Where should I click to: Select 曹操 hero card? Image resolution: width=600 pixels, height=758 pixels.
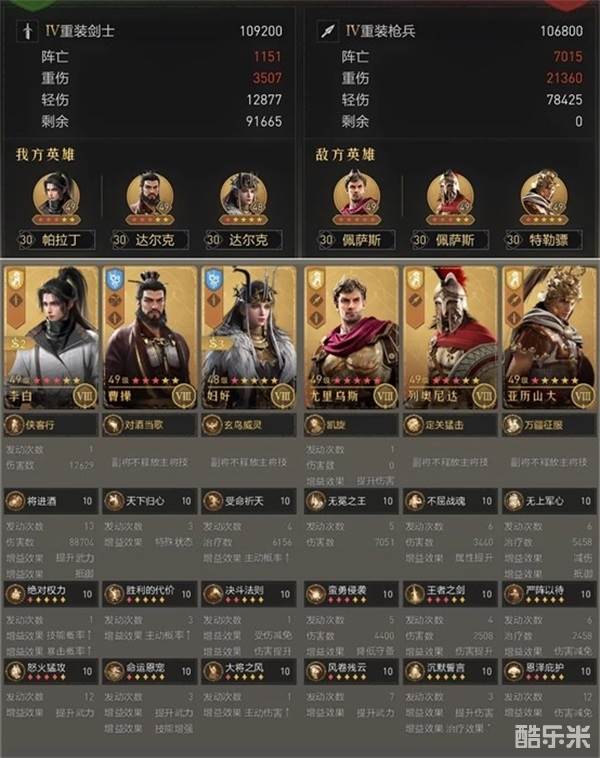pyautogui.click(x=150, y=337)
